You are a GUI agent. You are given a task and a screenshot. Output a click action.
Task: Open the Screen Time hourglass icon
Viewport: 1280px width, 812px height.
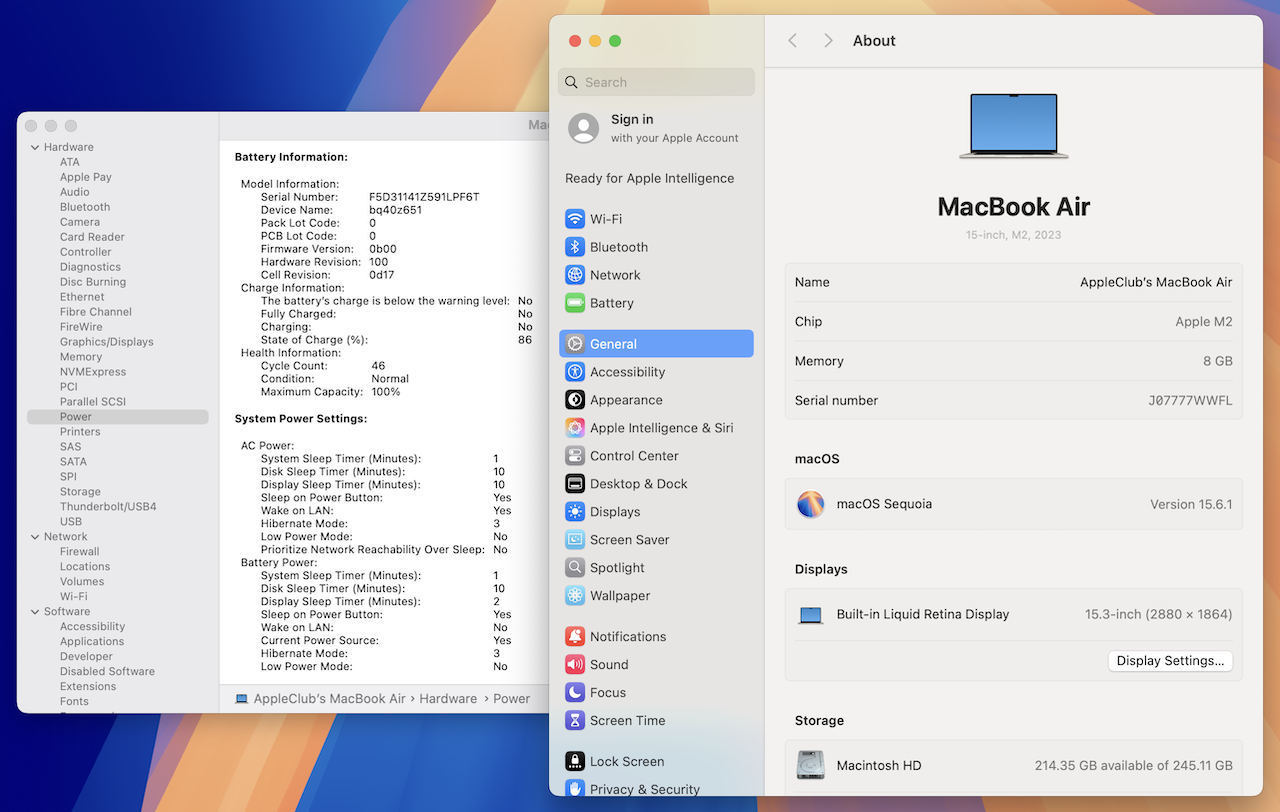coord(575,721)
